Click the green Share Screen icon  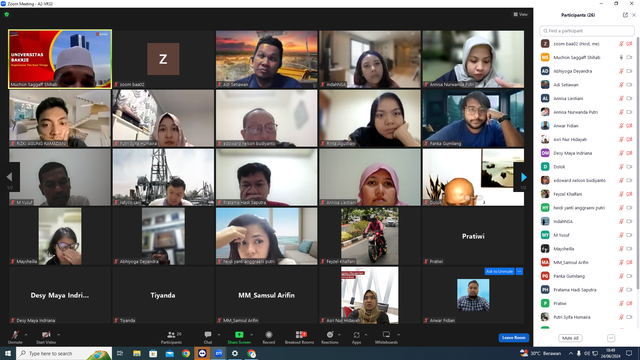point(239,335)
